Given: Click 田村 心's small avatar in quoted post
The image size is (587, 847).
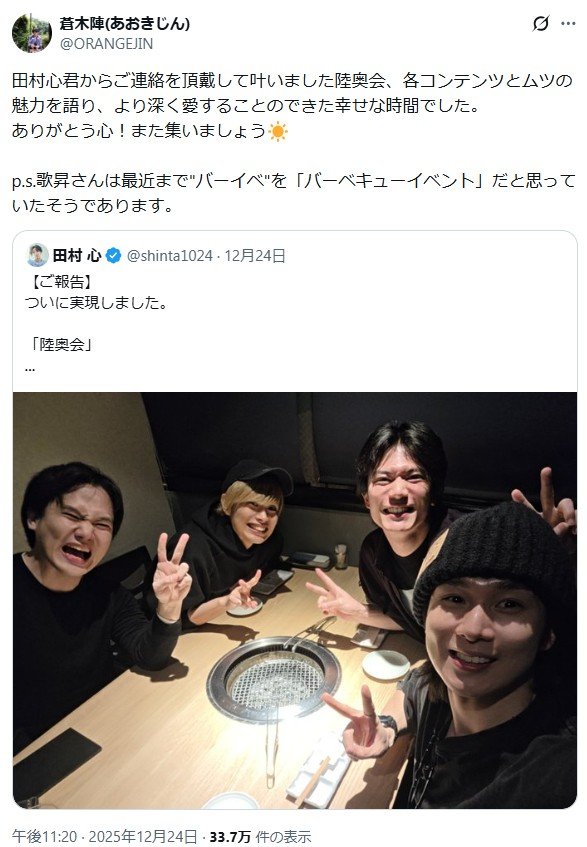Looking at the screenshot, I should [37, 256].
